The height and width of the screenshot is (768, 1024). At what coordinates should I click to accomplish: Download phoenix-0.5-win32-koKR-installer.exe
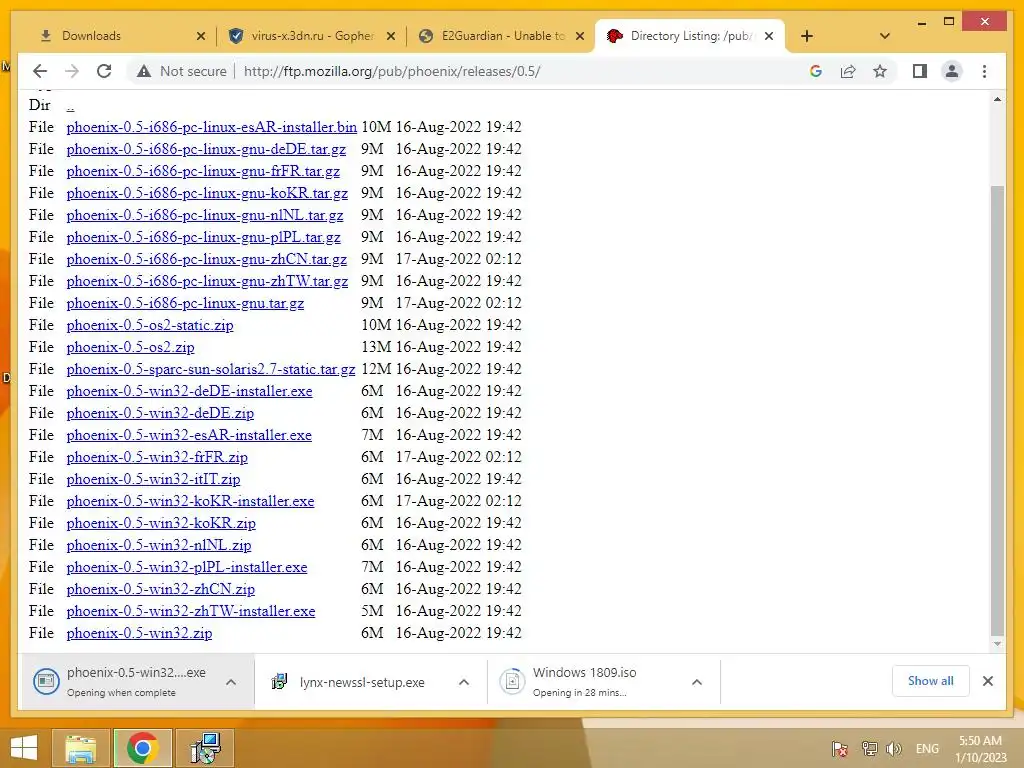click(x=190, y=502)
